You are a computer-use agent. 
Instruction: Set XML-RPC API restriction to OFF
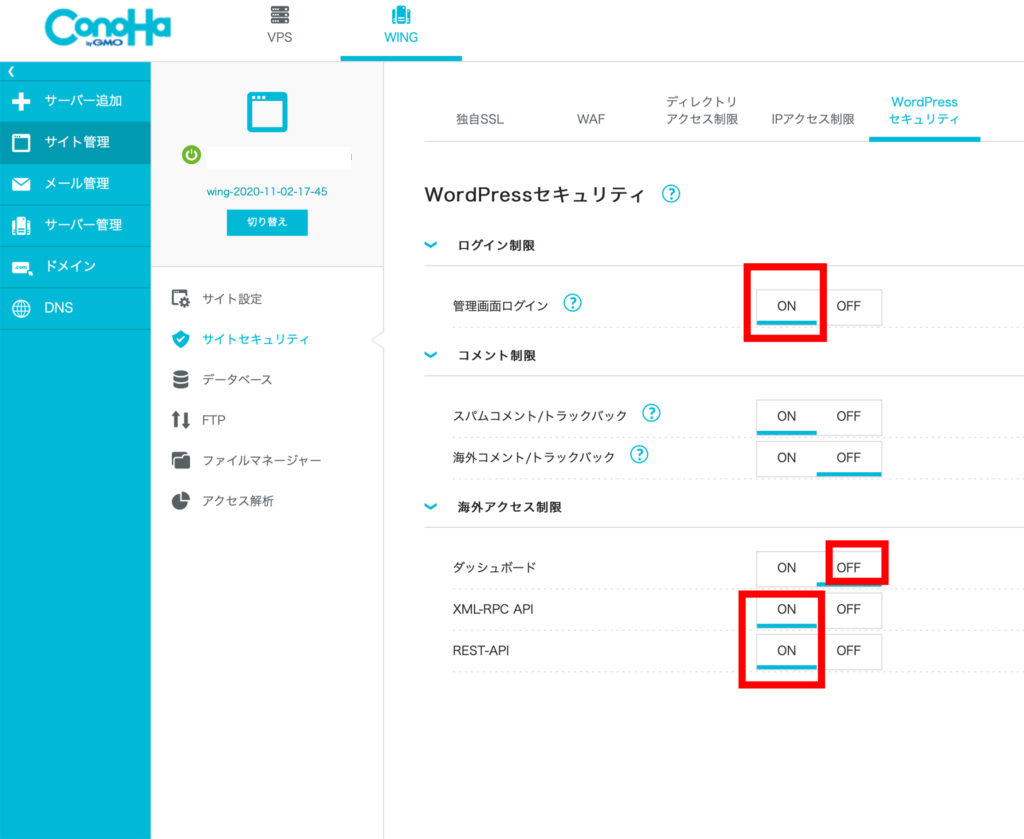[848, 609]
